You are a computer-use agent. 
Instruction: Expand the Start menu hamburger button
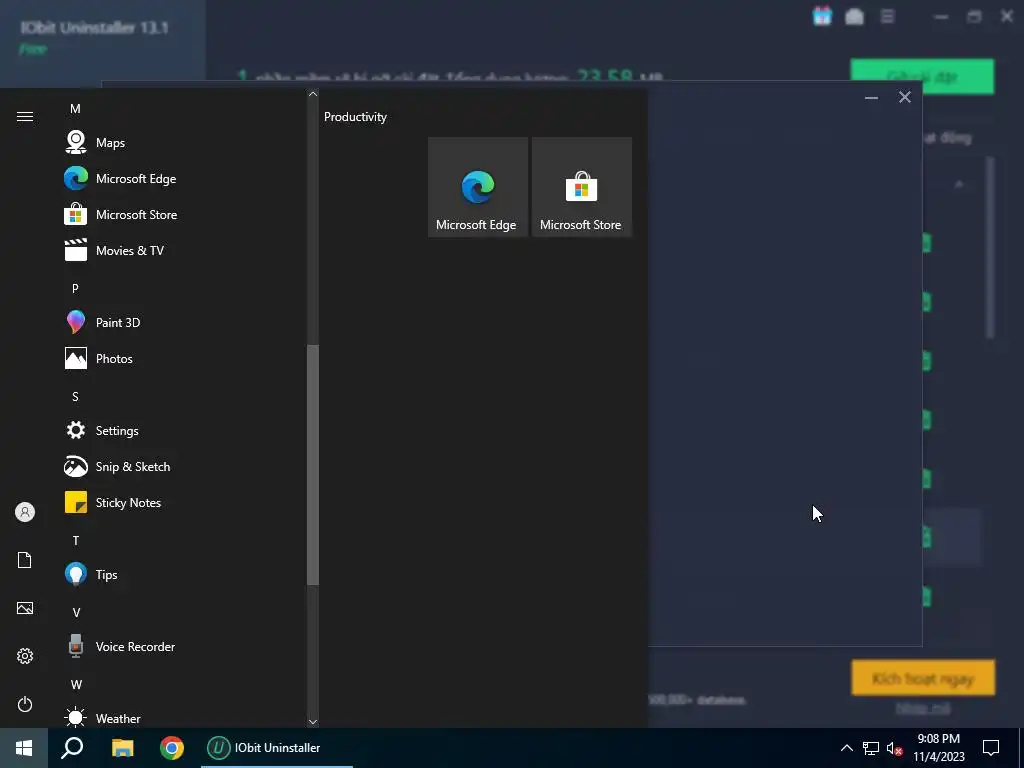[x=25, y=116]
